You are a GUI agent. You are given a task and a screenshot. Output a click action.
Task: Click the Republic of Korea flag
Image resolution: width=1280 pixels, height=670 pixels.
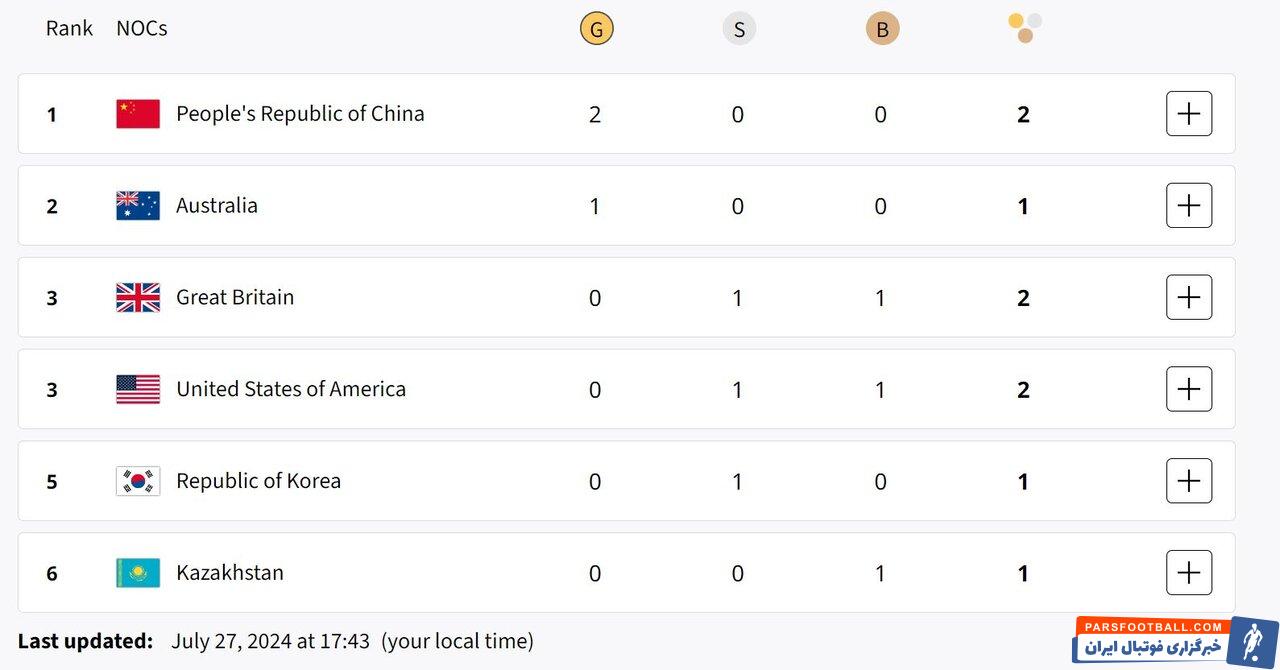(138, 481)
